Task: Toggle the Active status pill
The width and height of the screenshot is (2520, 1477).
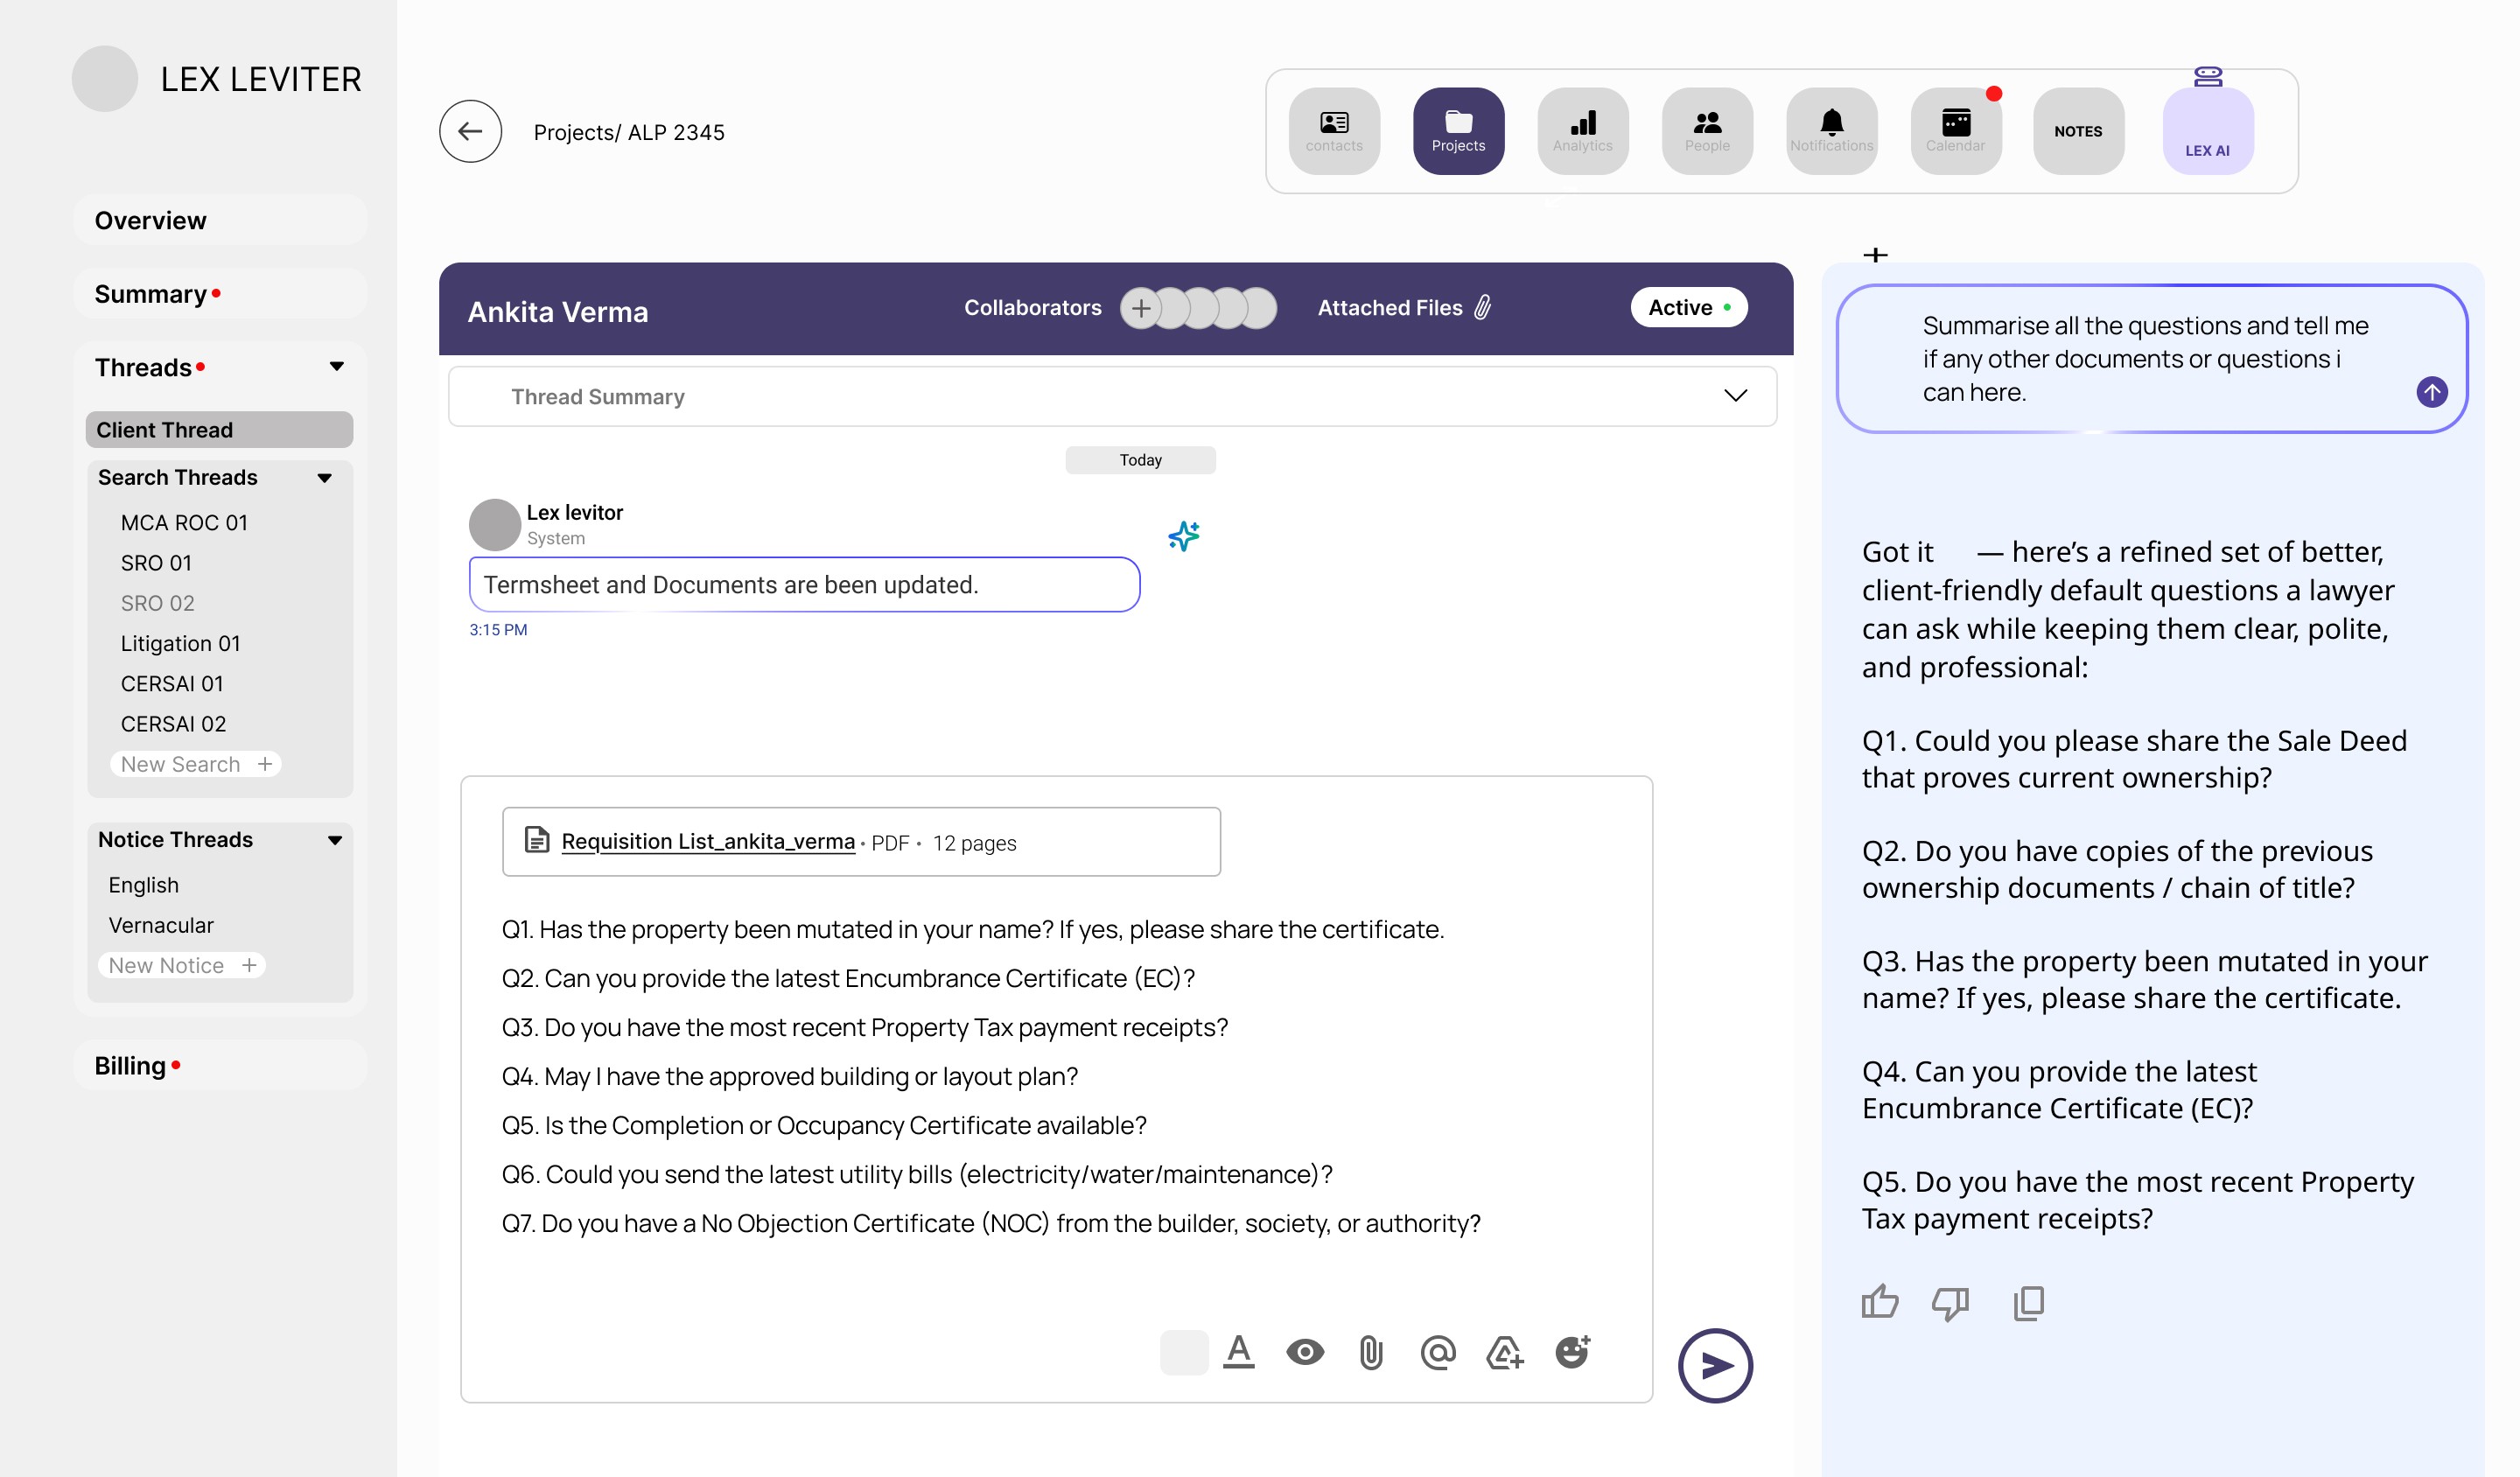Action: click(x=1688, y=307)
